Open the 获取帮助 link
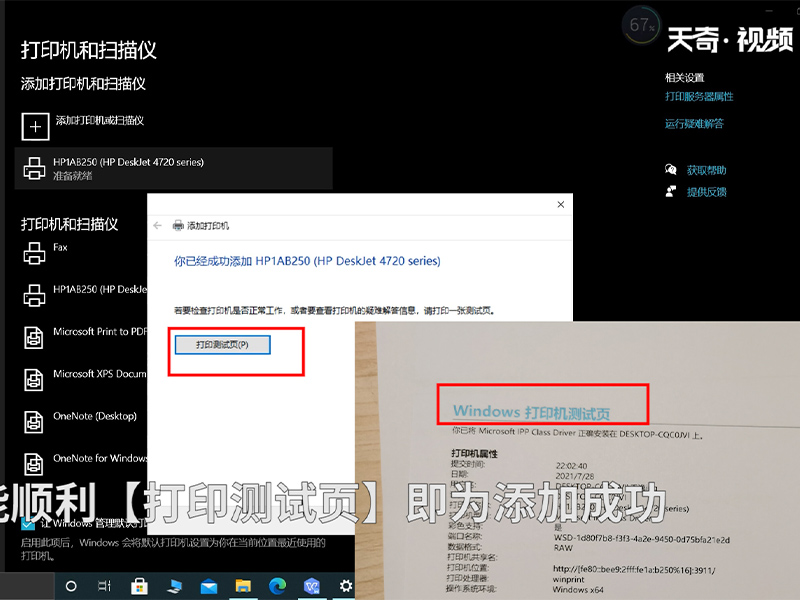 (707, 170)
